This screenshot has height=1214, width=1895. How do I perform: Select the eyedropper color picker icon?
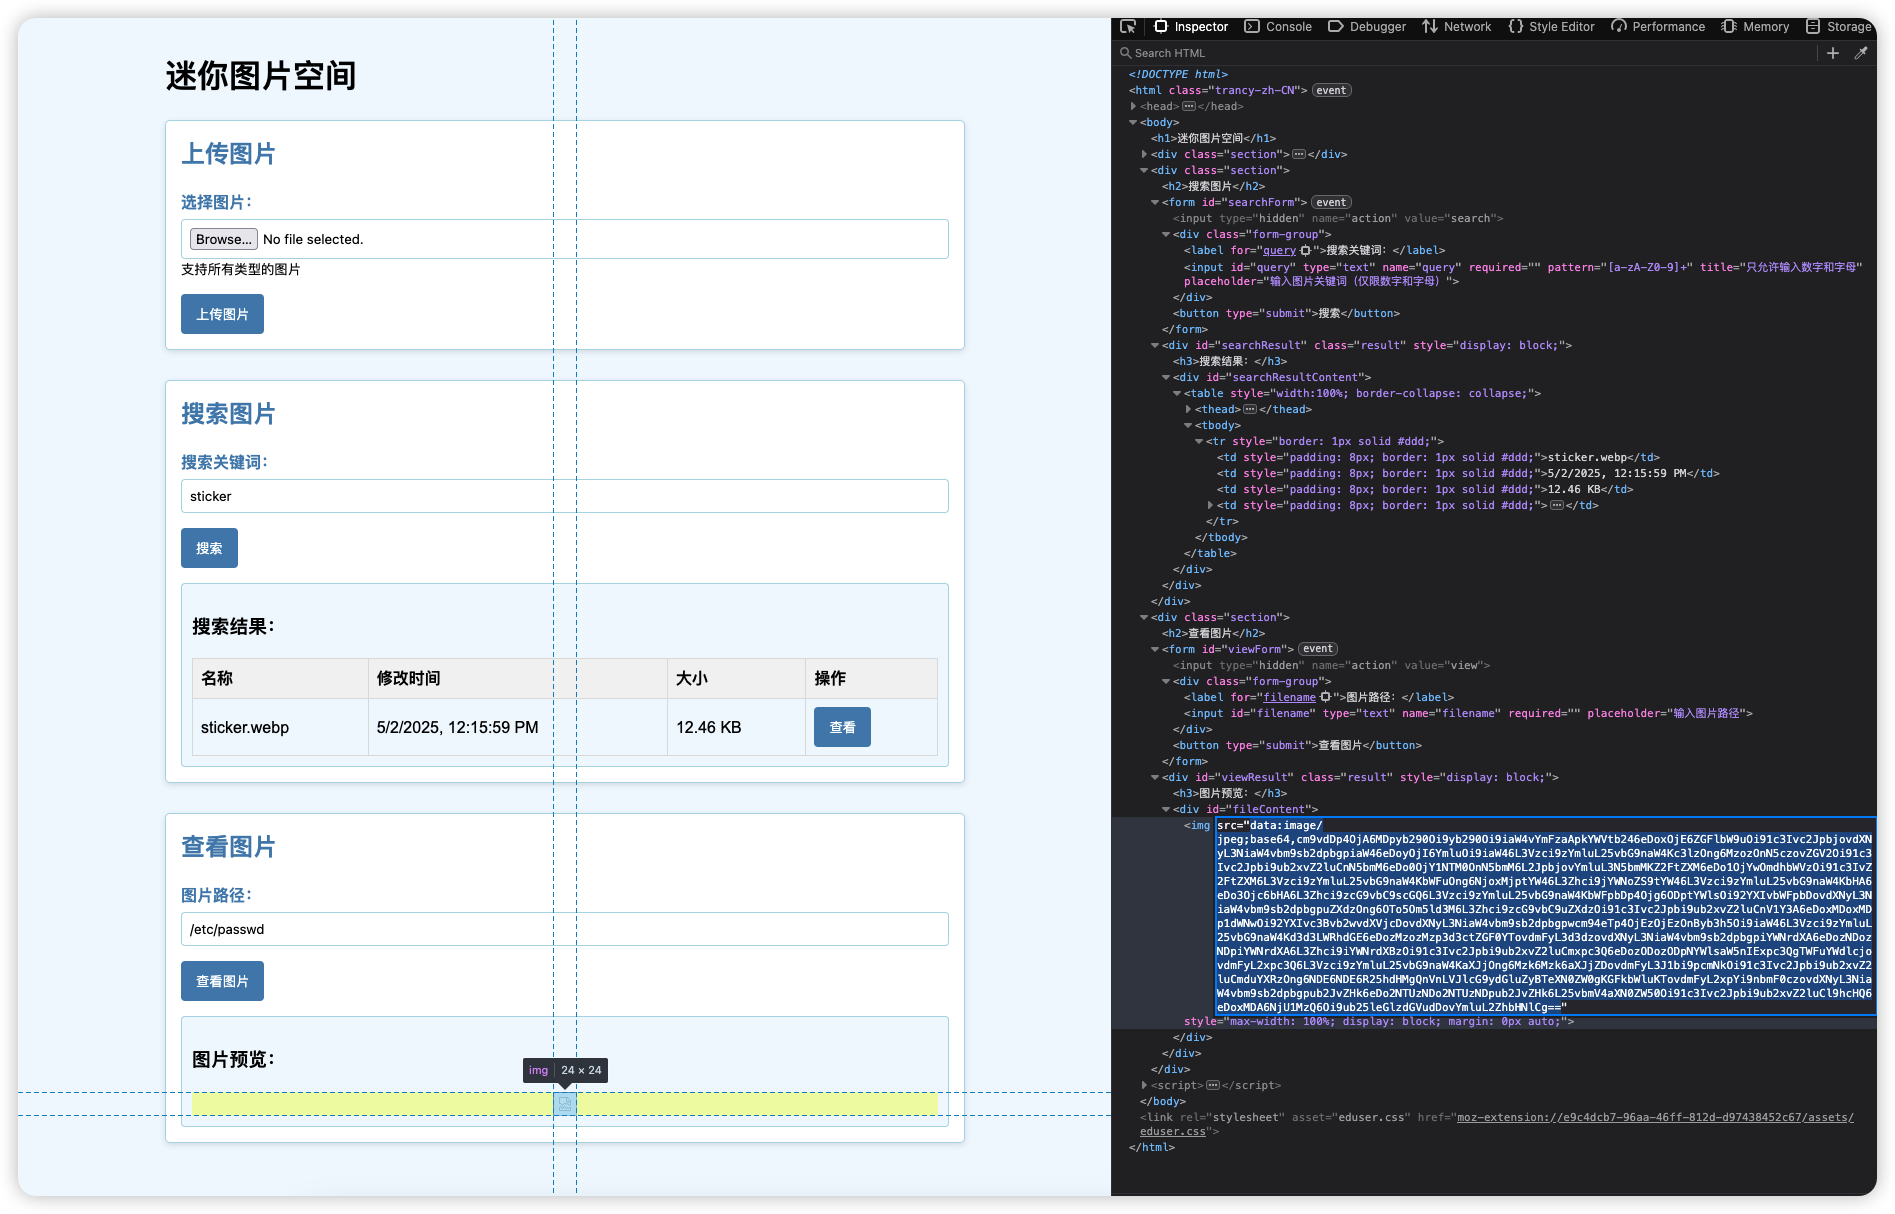(x=1861, y=53)
